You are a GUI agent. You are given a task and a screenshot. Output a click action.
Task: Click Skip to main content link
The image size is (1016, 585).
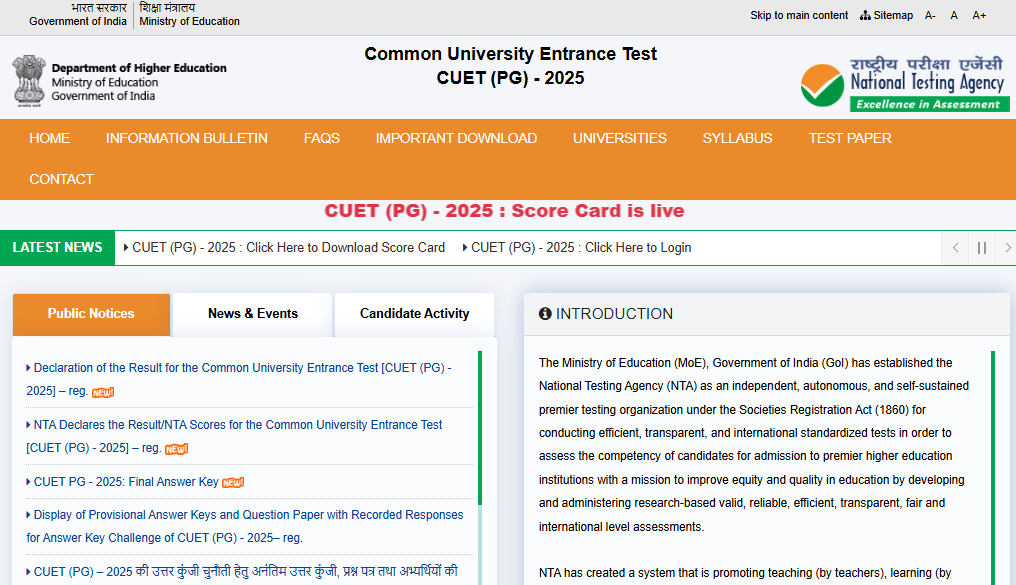coord(799,15)
